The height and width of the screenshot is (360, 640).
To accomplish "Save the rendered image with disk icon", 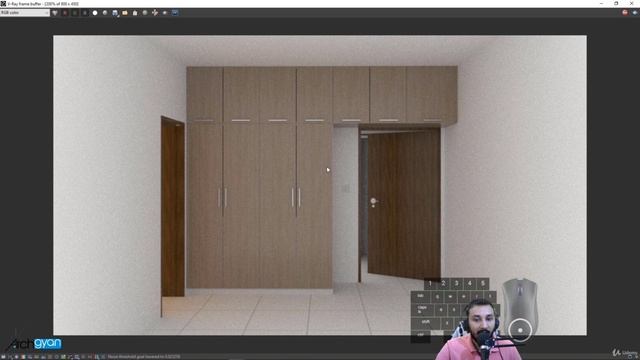I will (115, 13).
